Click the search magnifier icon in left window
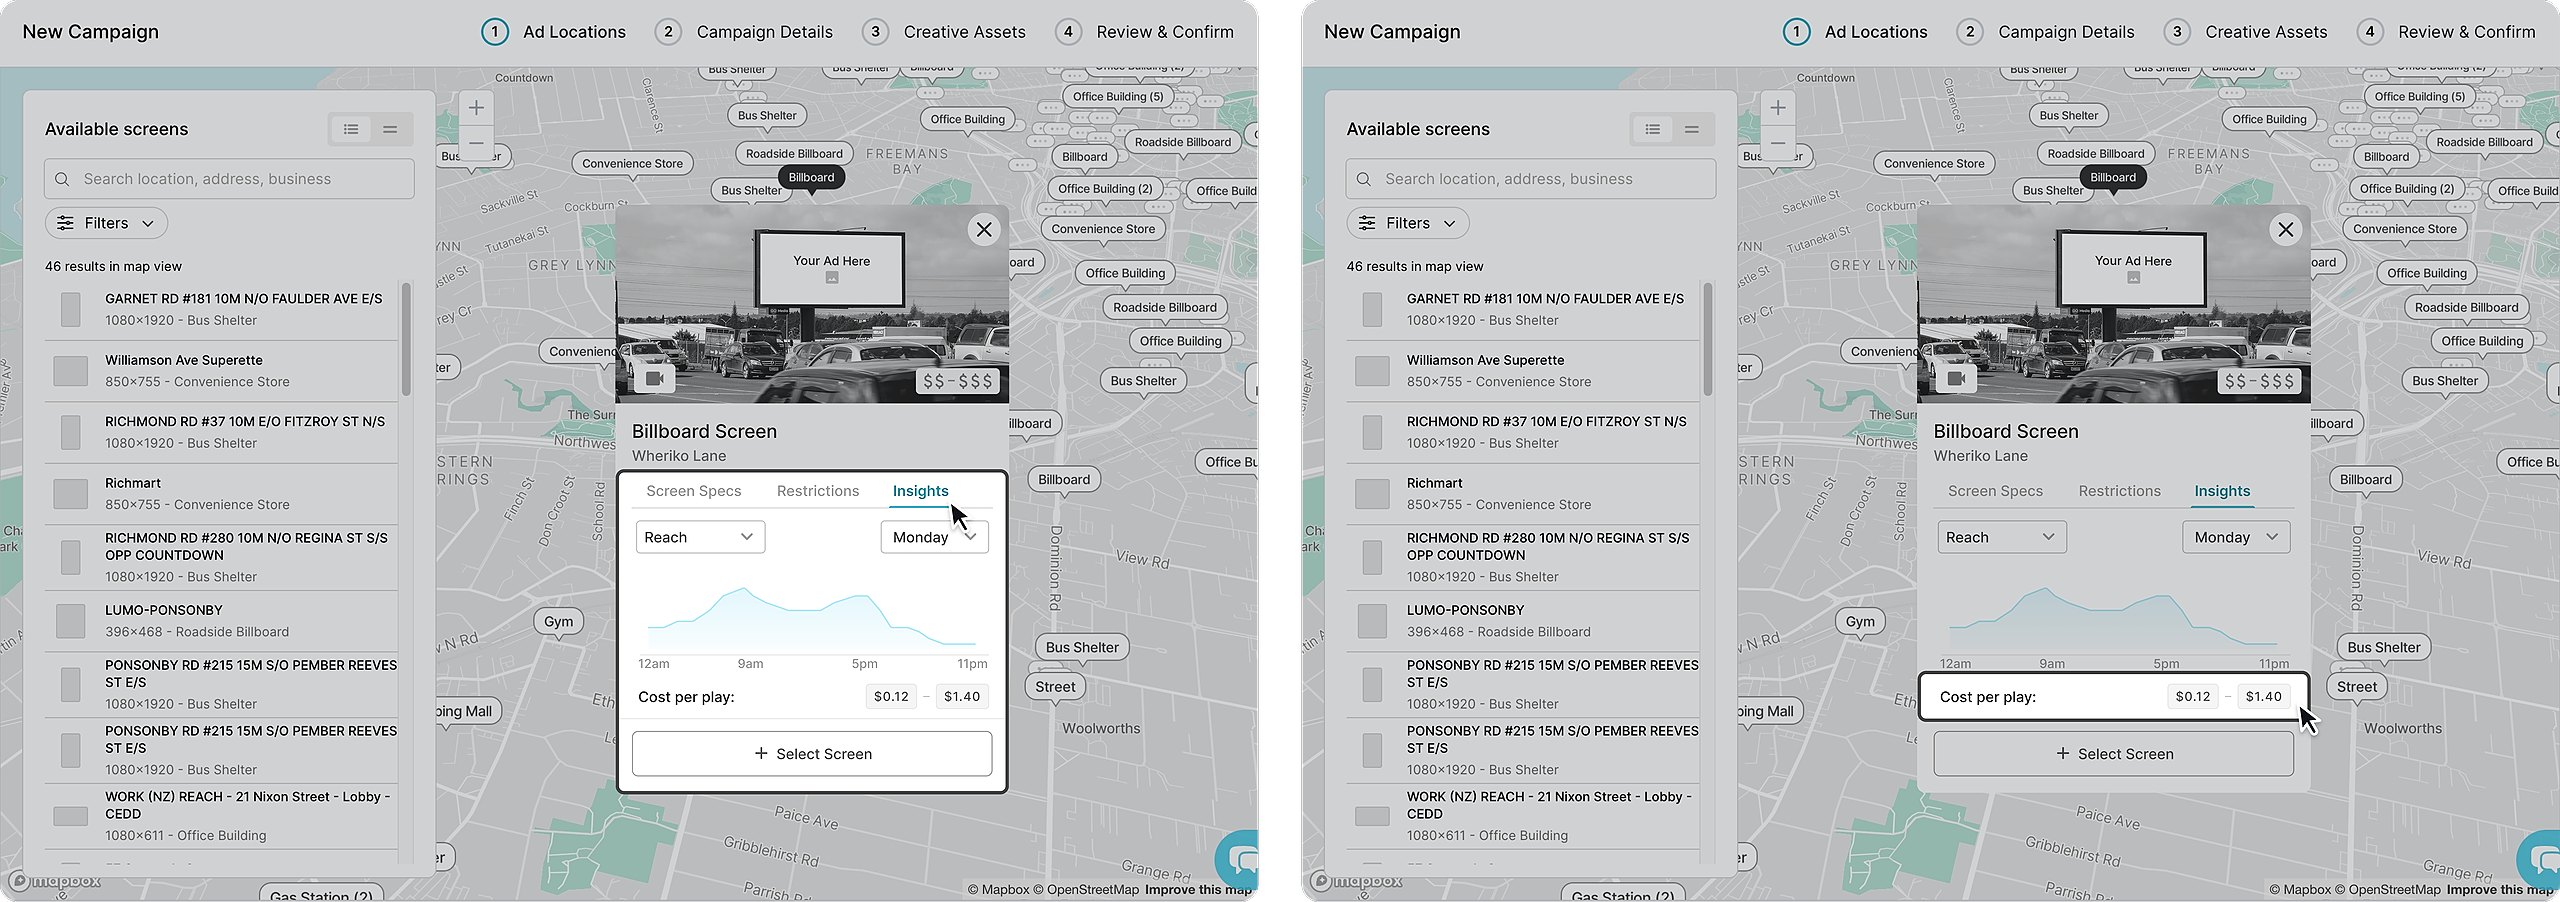This screenshot has height=902, width=2560. click(62, 179)
